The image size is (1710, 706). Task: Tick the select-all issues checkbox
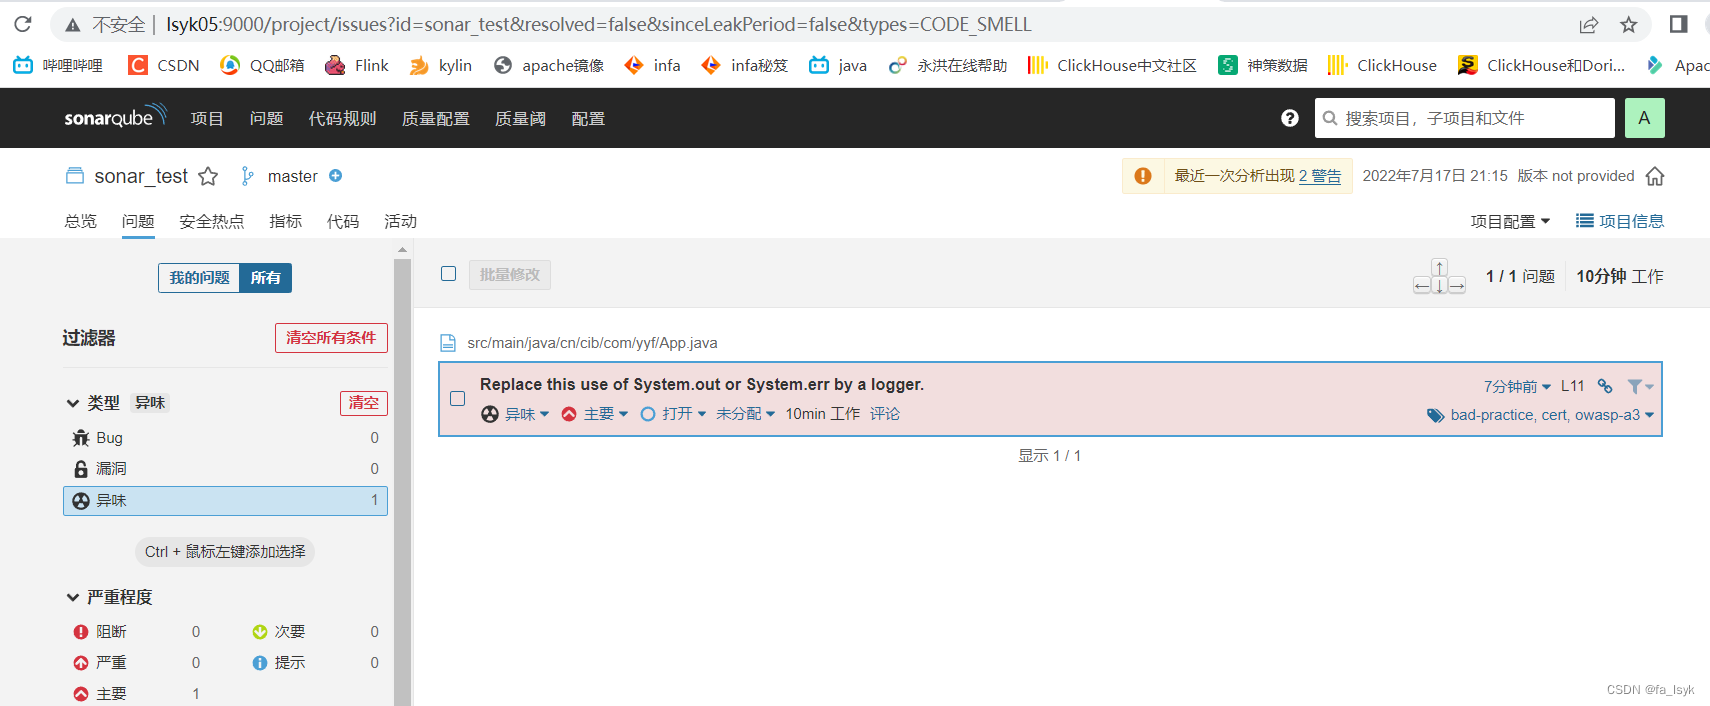click(x=449, y=274)
